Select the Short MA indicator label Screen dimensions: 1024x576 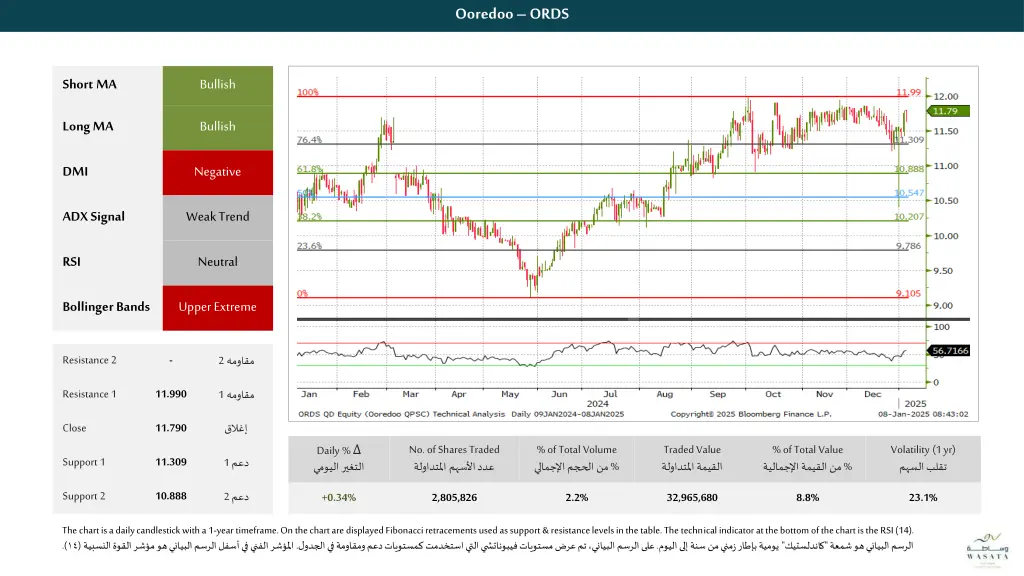tap(89, 84)
